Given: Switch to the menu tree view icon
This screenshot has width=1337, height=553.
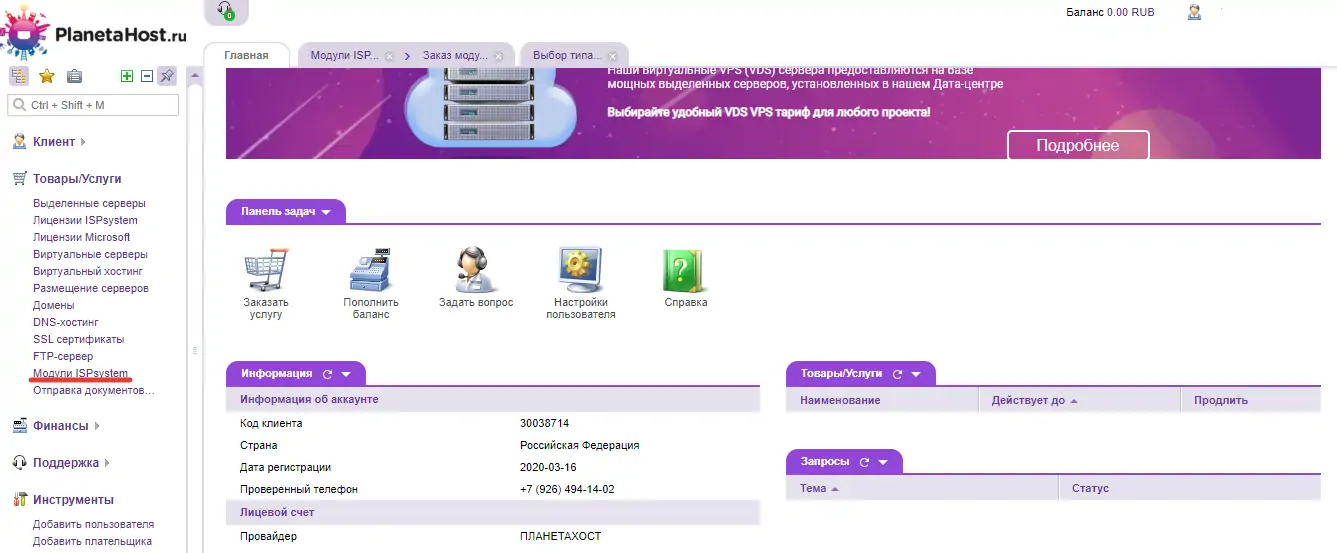Looking at the screenshot, I should (x=19, y=76).
